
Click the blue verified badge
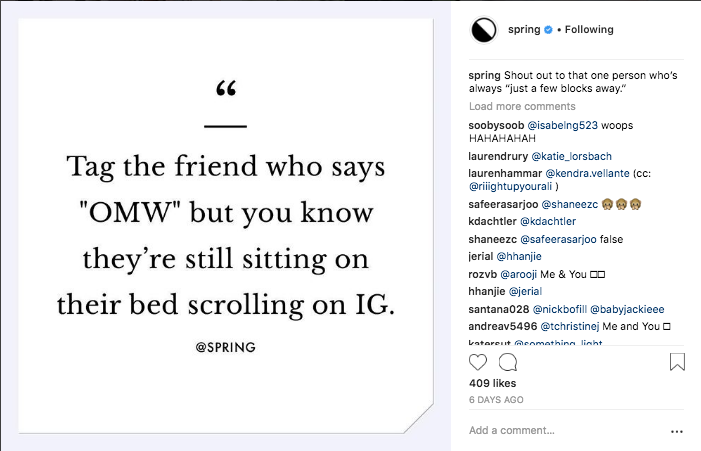click(548, 30)
